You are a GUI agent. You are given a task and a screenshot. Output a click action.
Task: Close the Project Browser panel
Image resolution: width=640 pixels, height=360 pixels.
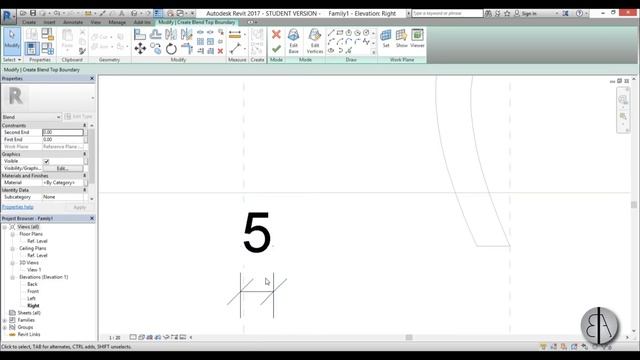[92, 218]
